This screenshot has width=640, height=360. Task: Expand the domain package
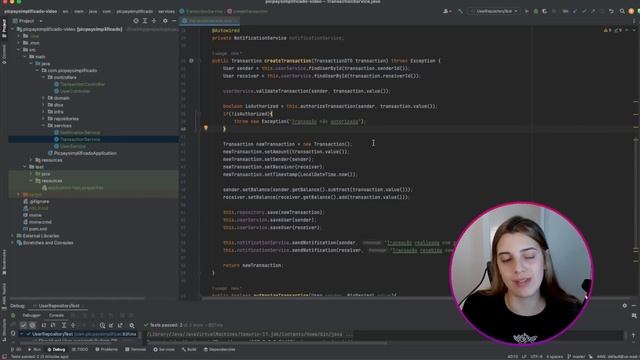[x=43, y=98]
